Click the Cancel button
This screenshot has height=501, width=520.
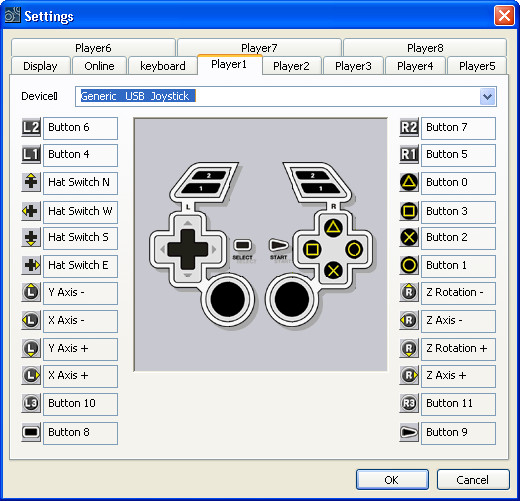click(473, 480)
